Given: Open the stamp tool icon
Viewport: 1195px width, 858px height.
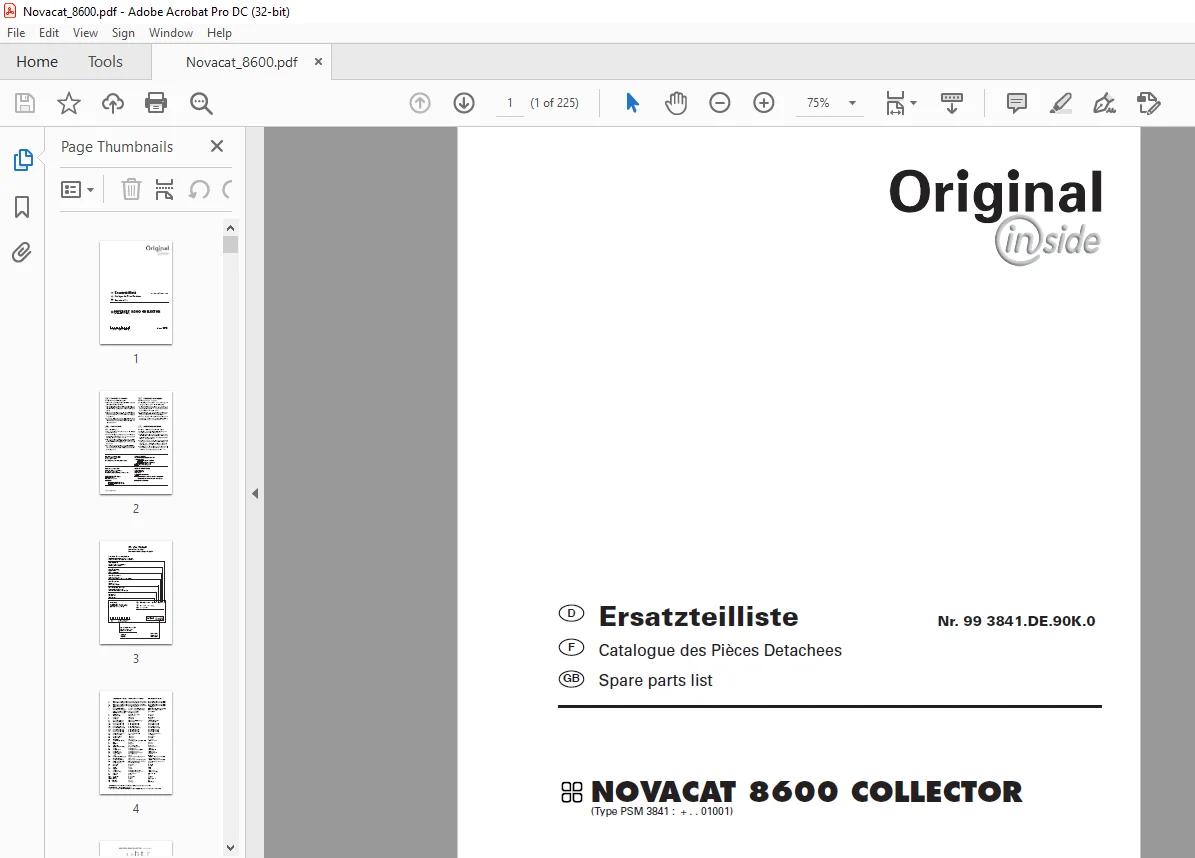Looking at the screenshot, I should (x=1149, y=103).
